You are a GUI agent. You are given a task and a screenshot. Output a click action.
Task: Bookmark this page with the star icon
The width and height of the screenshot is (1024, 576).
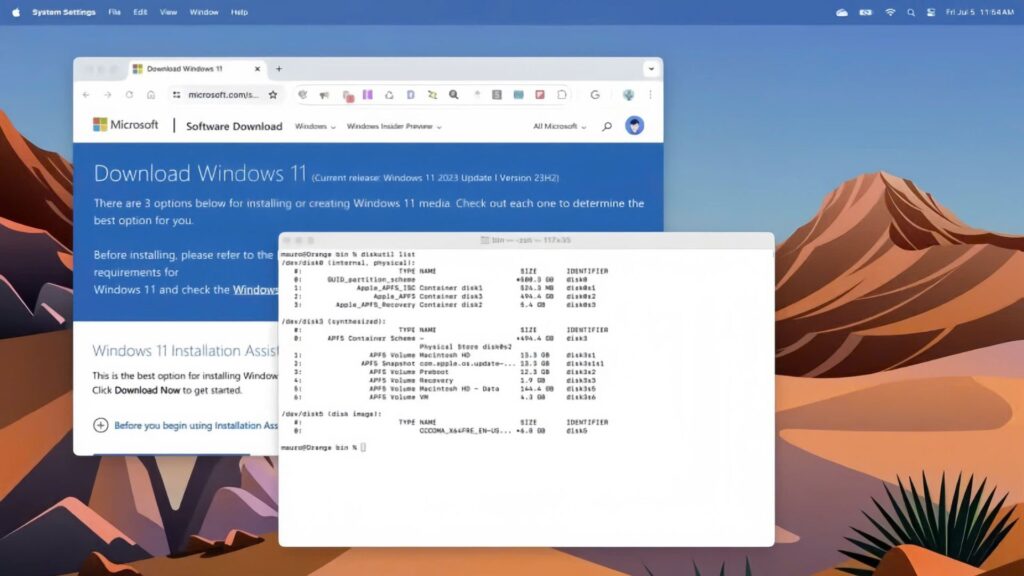pyautogui.click(x=272, y=94)
